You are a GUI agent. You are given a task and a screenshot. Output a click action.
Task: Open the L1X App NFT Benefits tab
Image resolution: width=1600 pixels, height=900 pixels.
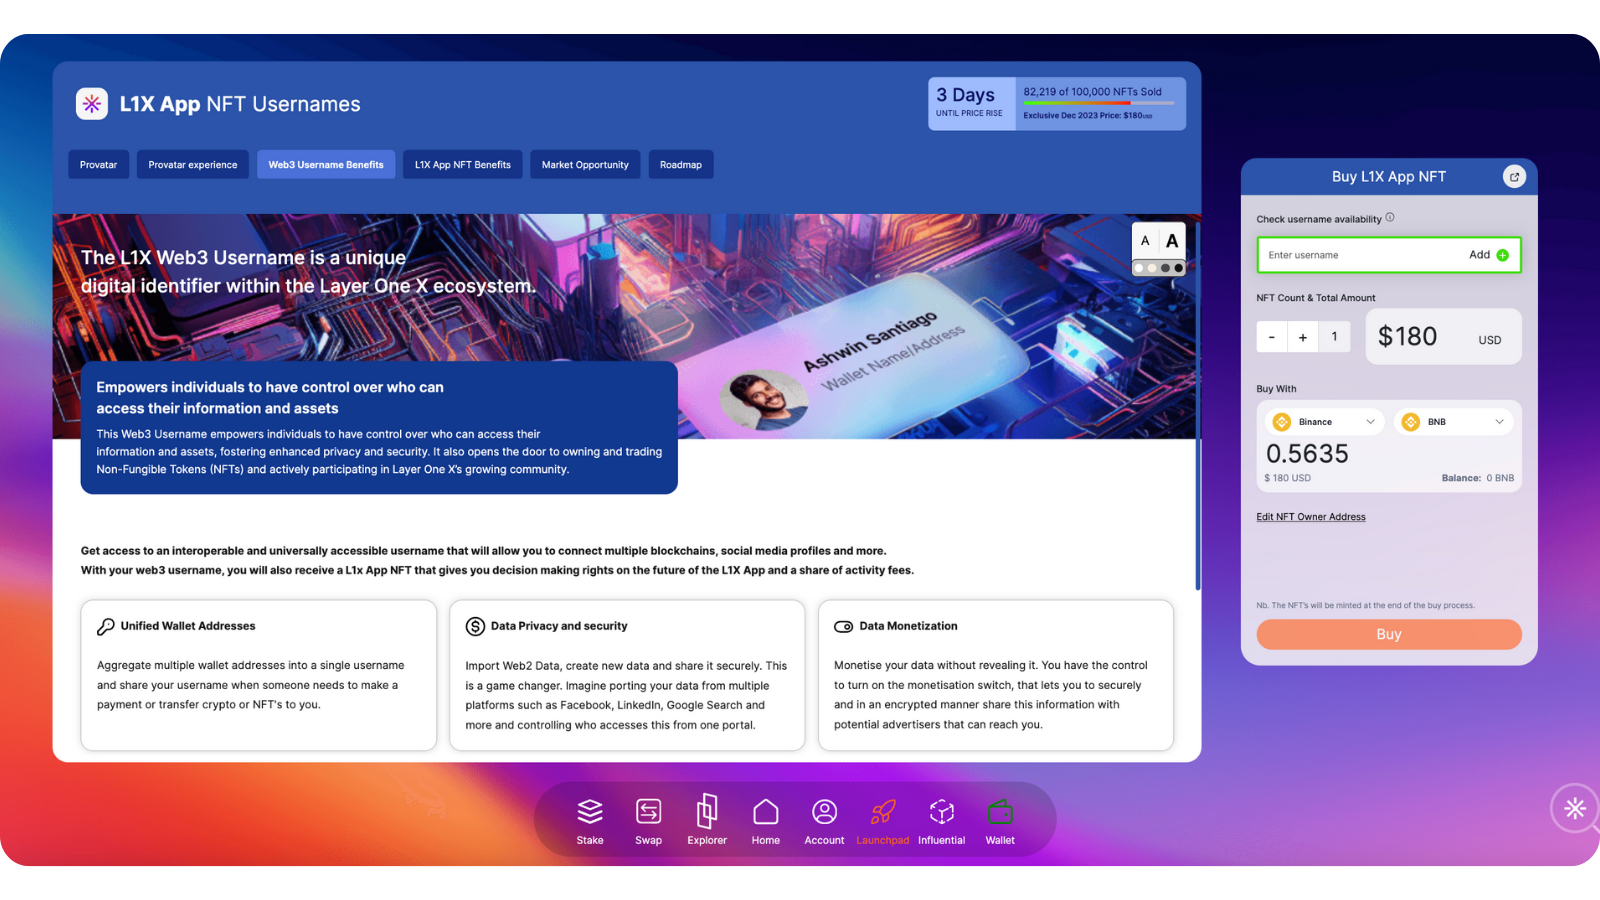(x=463, y=165)
